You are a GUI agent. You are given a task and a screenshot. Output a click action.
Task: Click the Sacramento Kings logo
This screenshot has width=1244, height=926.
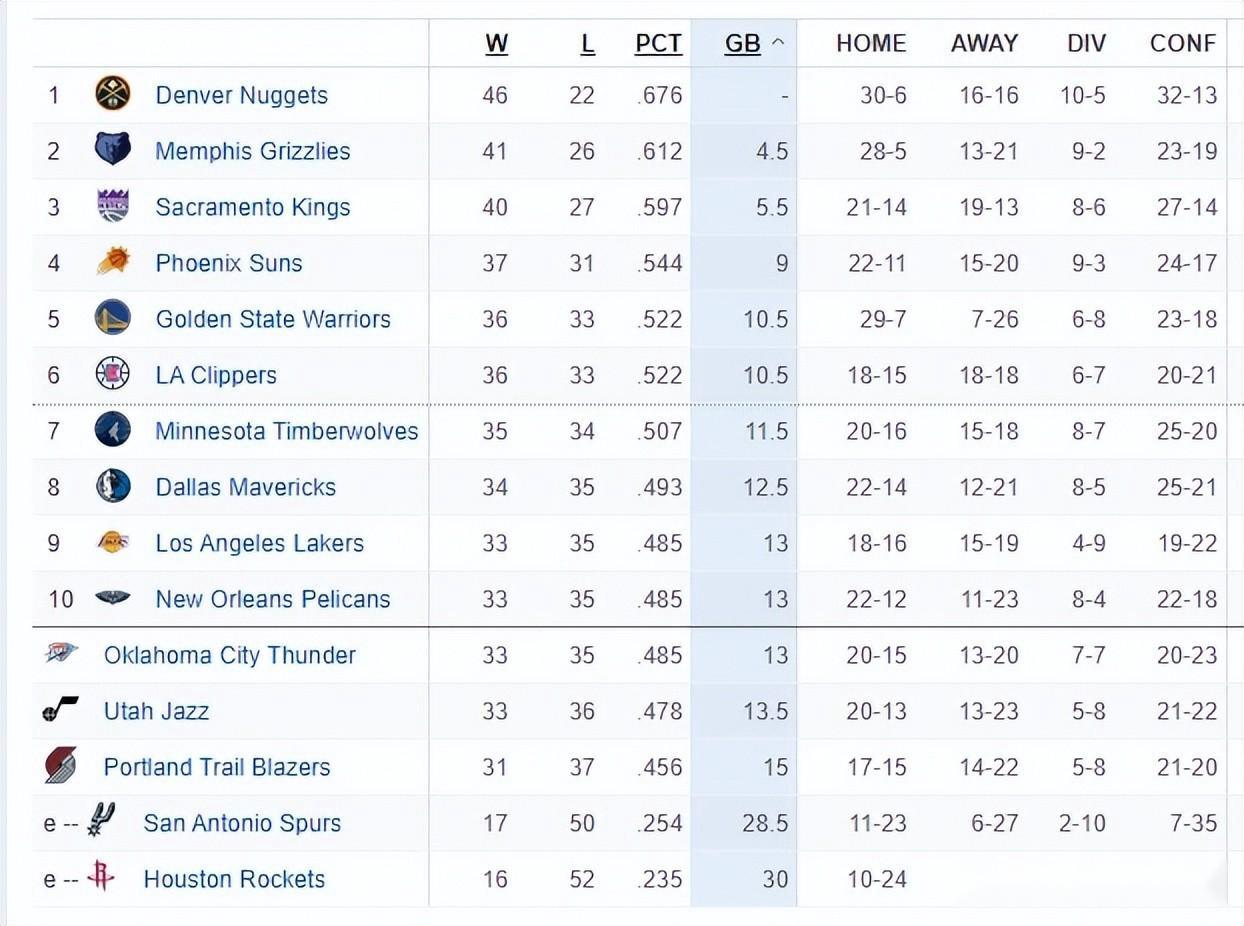[112, 206]
